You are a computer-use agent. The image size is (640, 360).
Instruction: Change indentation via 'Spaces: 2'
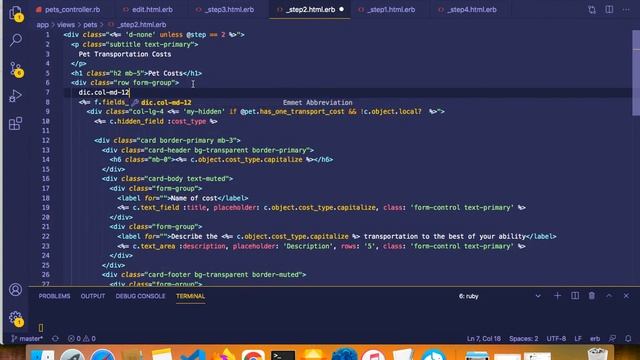point(524,338)
